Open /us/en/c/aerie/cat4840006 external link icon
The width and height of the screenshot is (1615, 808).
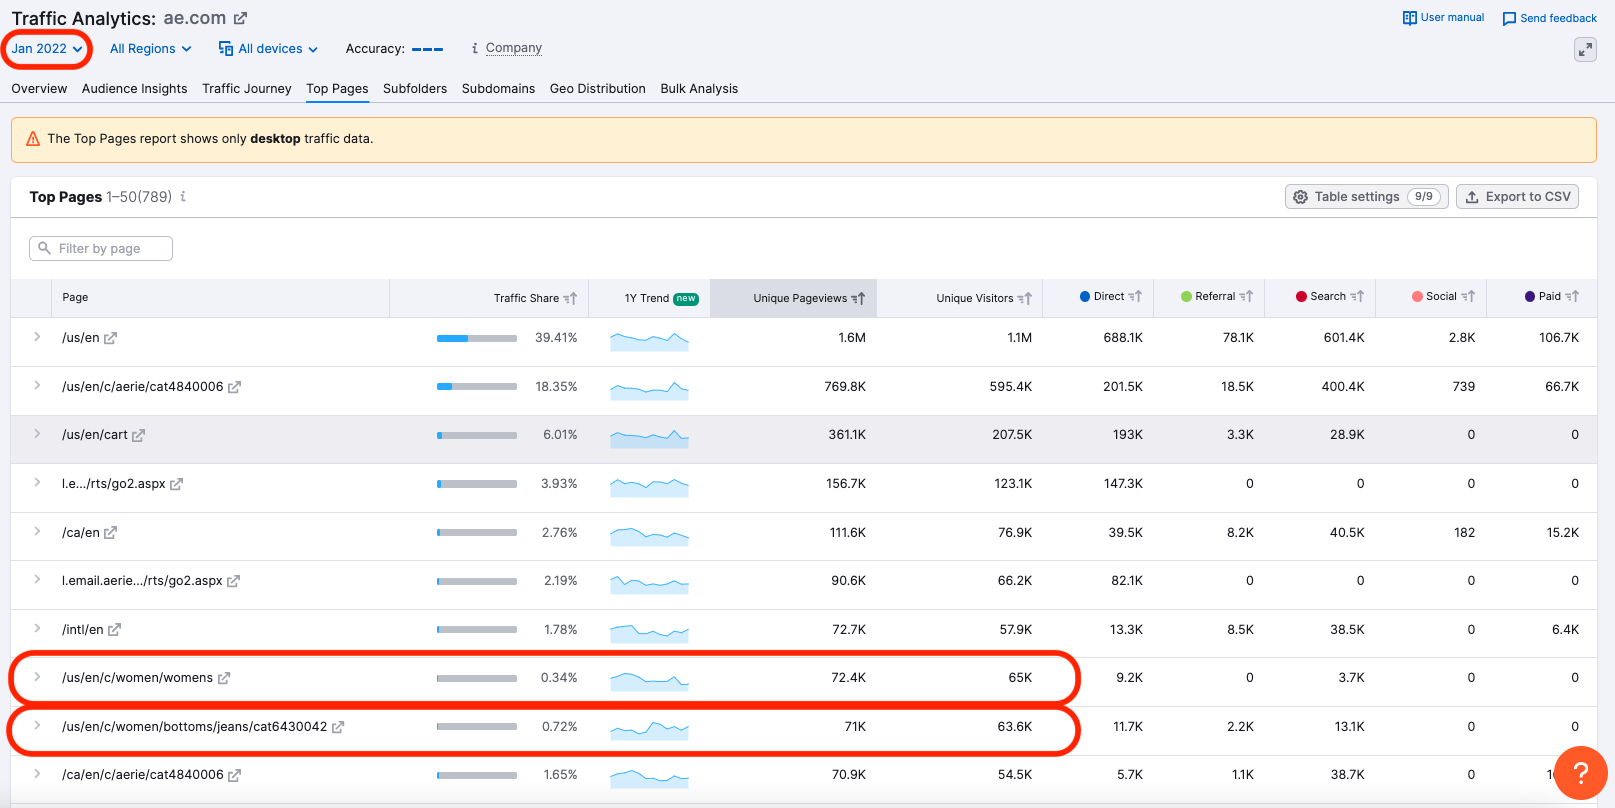pyautogui.click(x=234, y=387)
